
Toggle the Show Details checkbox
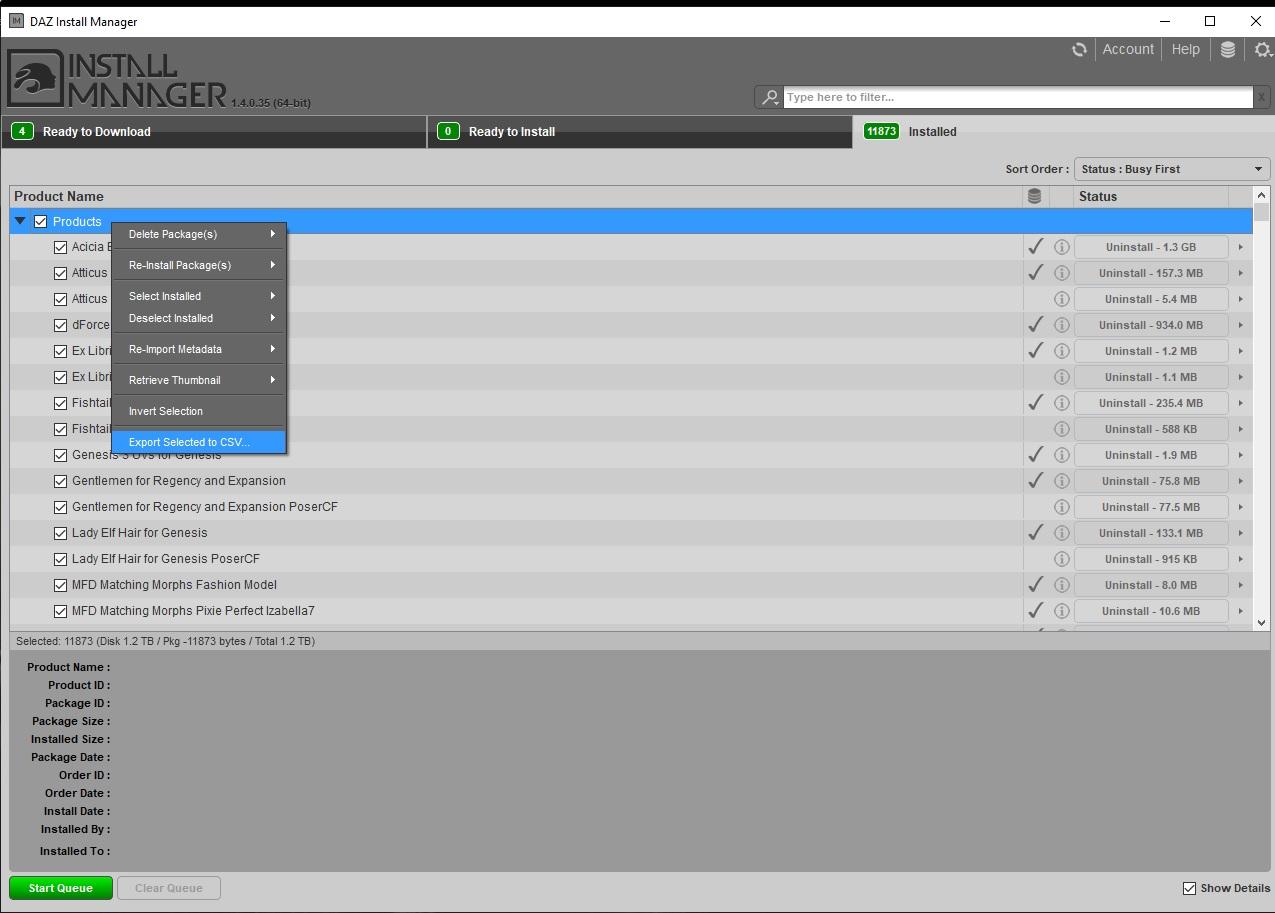point(1189,888)
